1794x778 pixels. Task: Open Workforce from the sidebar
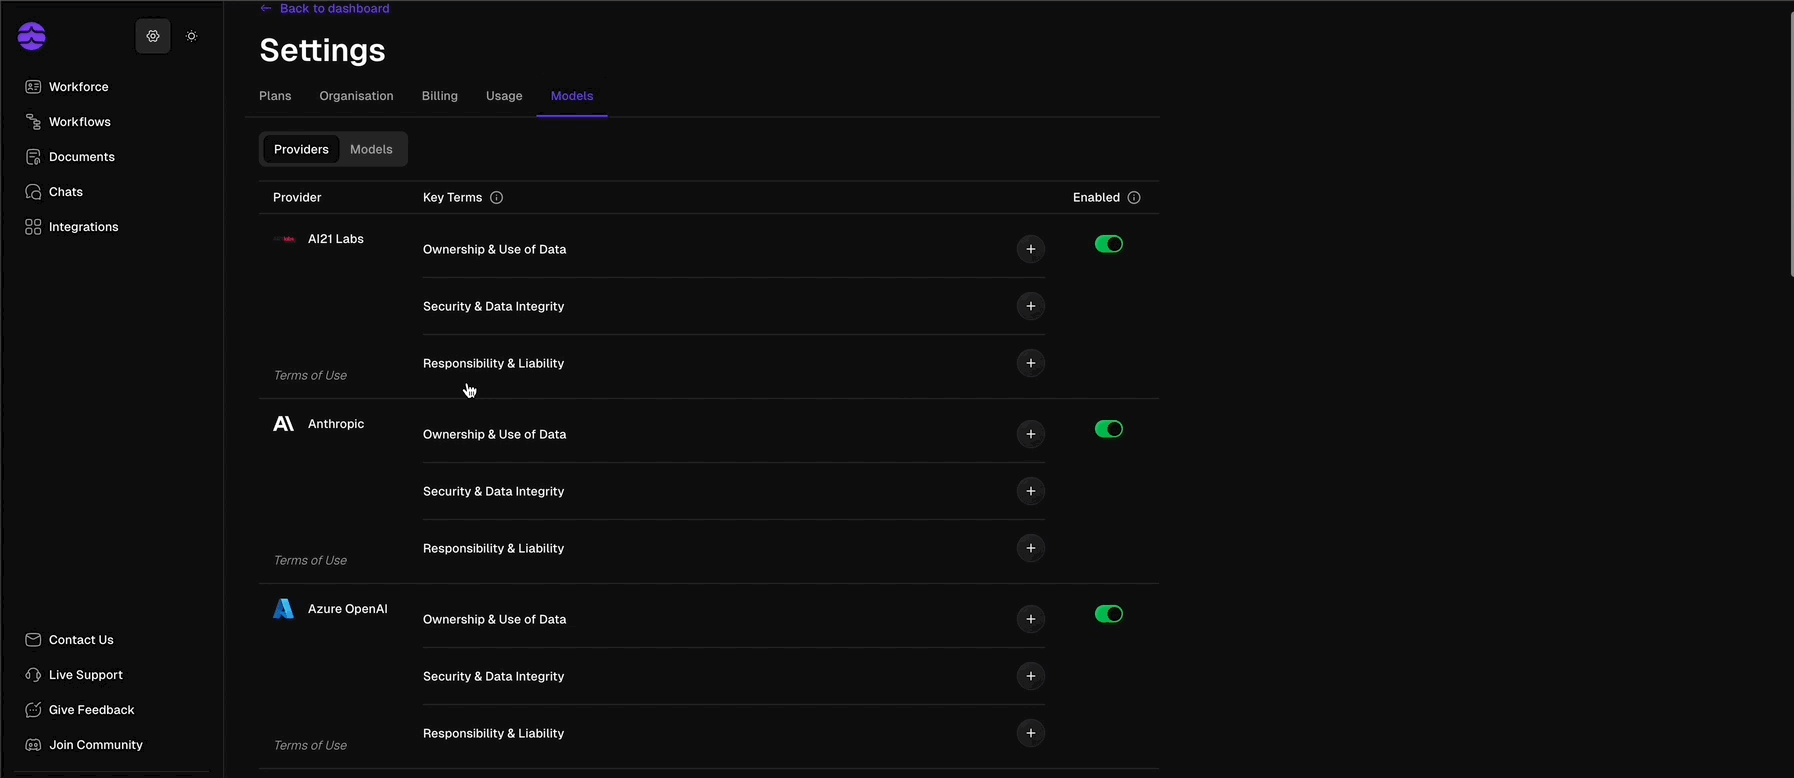pos(67,87)
